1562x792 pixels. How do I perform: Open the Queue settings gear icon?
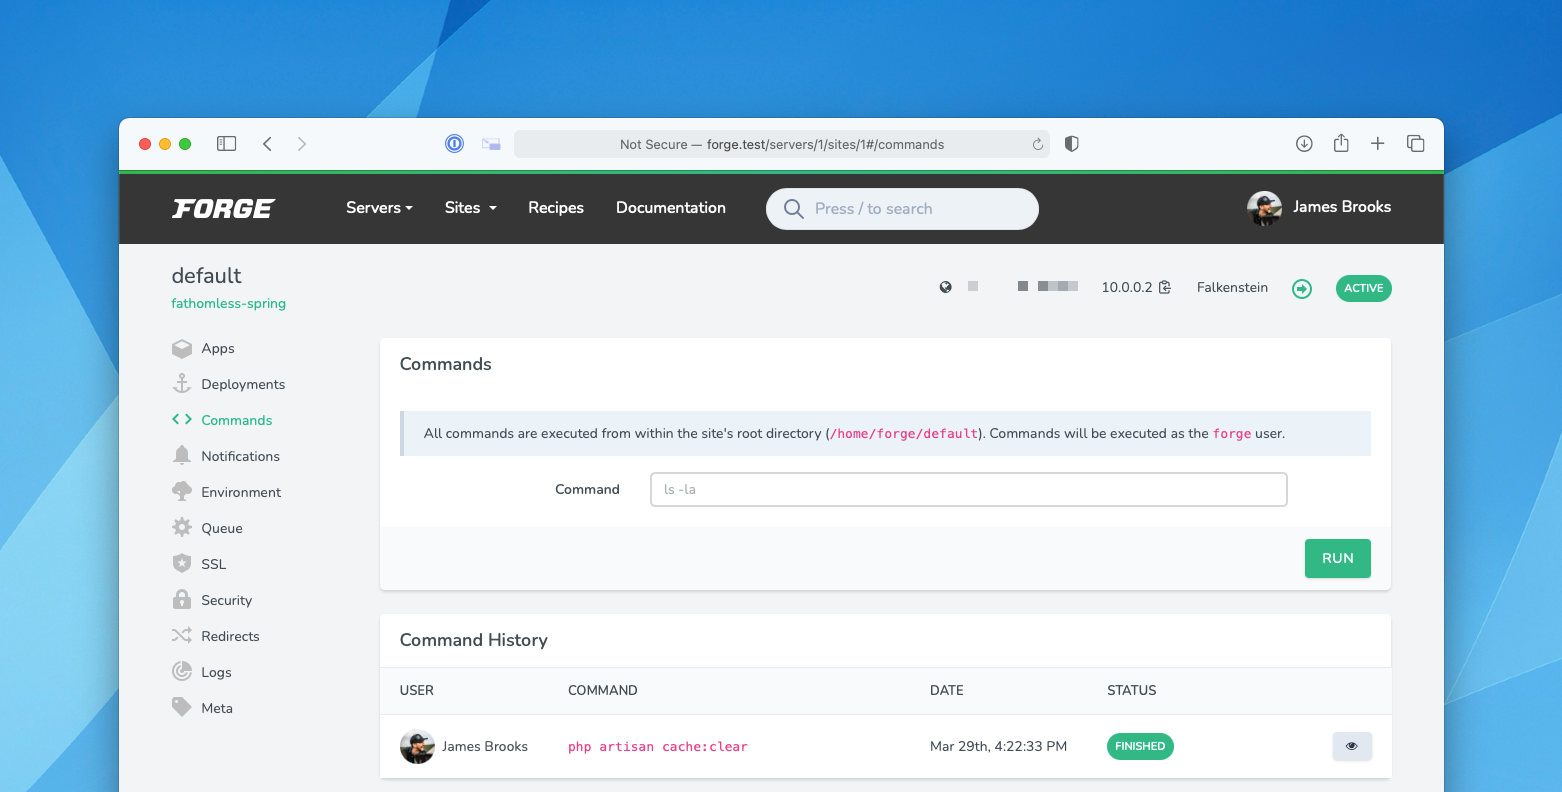(182, 527)
